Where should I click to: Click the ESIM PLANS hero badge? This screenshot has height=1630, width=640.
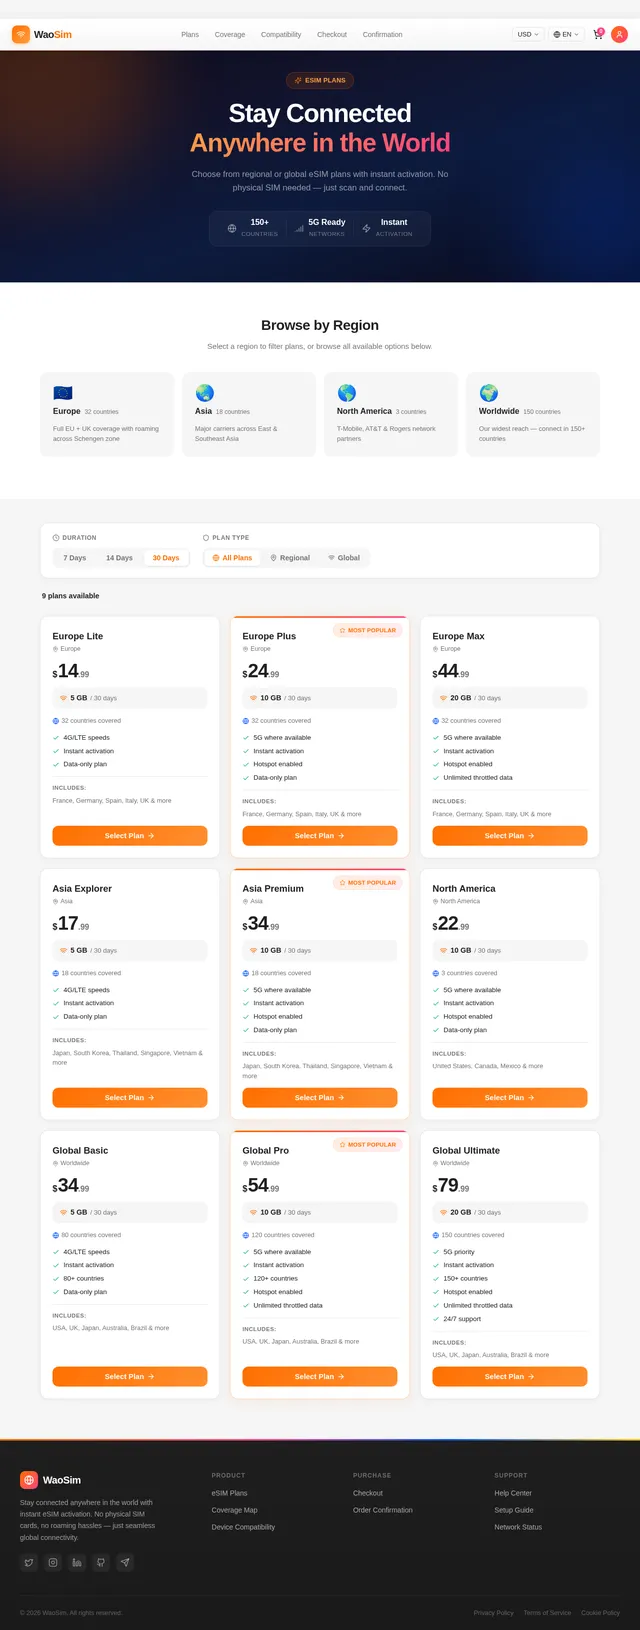click(320, 80)
